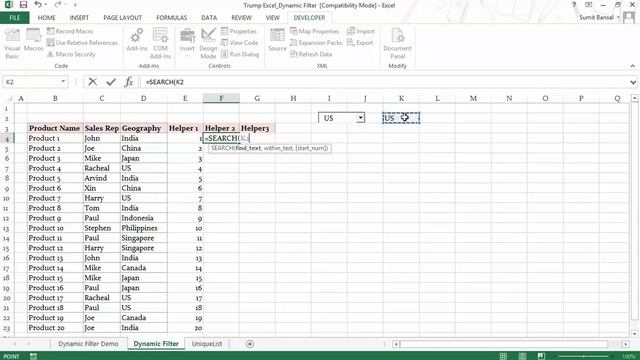Click Refresh Data in XML group
This screenshot has width=640, height=360.
point(311,54)
